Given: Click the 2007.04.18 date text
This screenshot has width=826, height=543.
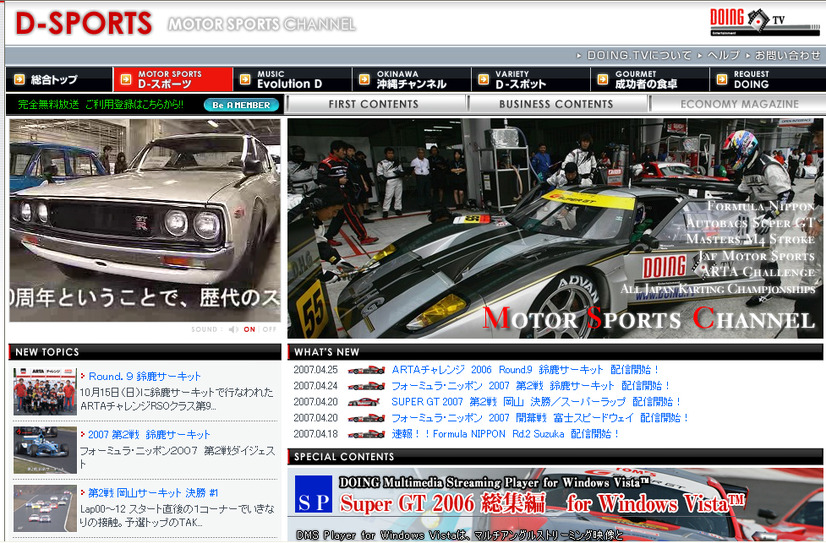Looking at the screenshot, I should 316,434.
